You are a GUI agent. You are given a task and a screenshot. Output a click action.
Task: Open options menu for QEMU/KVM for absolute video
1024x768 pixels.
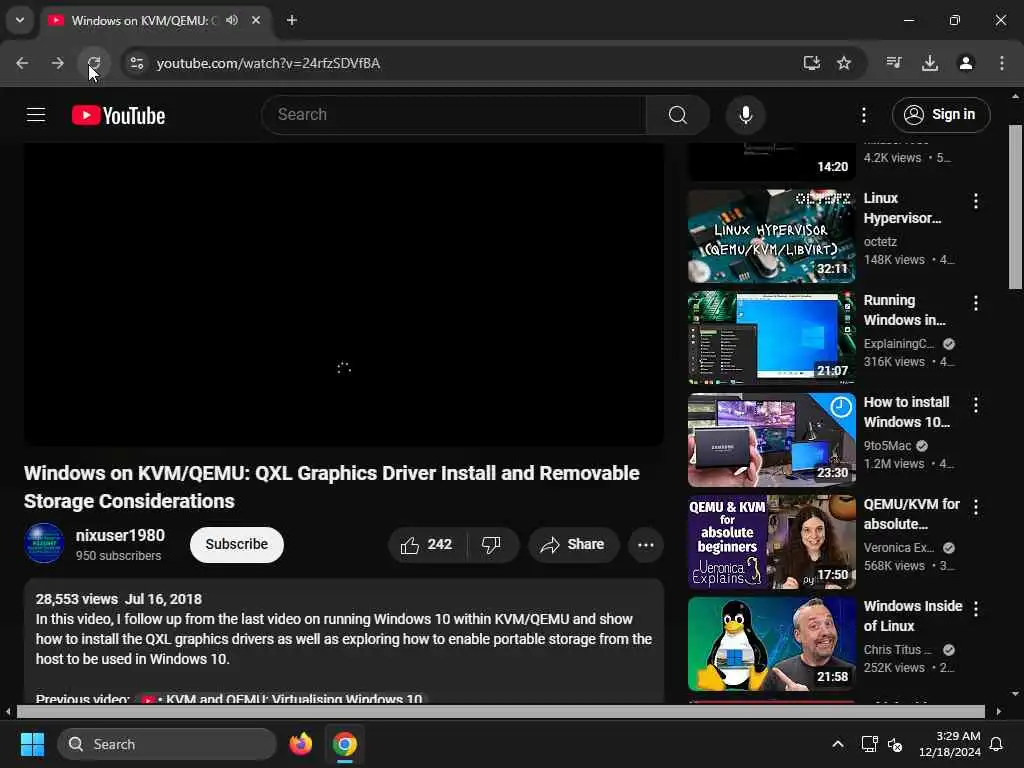point(976,507)
